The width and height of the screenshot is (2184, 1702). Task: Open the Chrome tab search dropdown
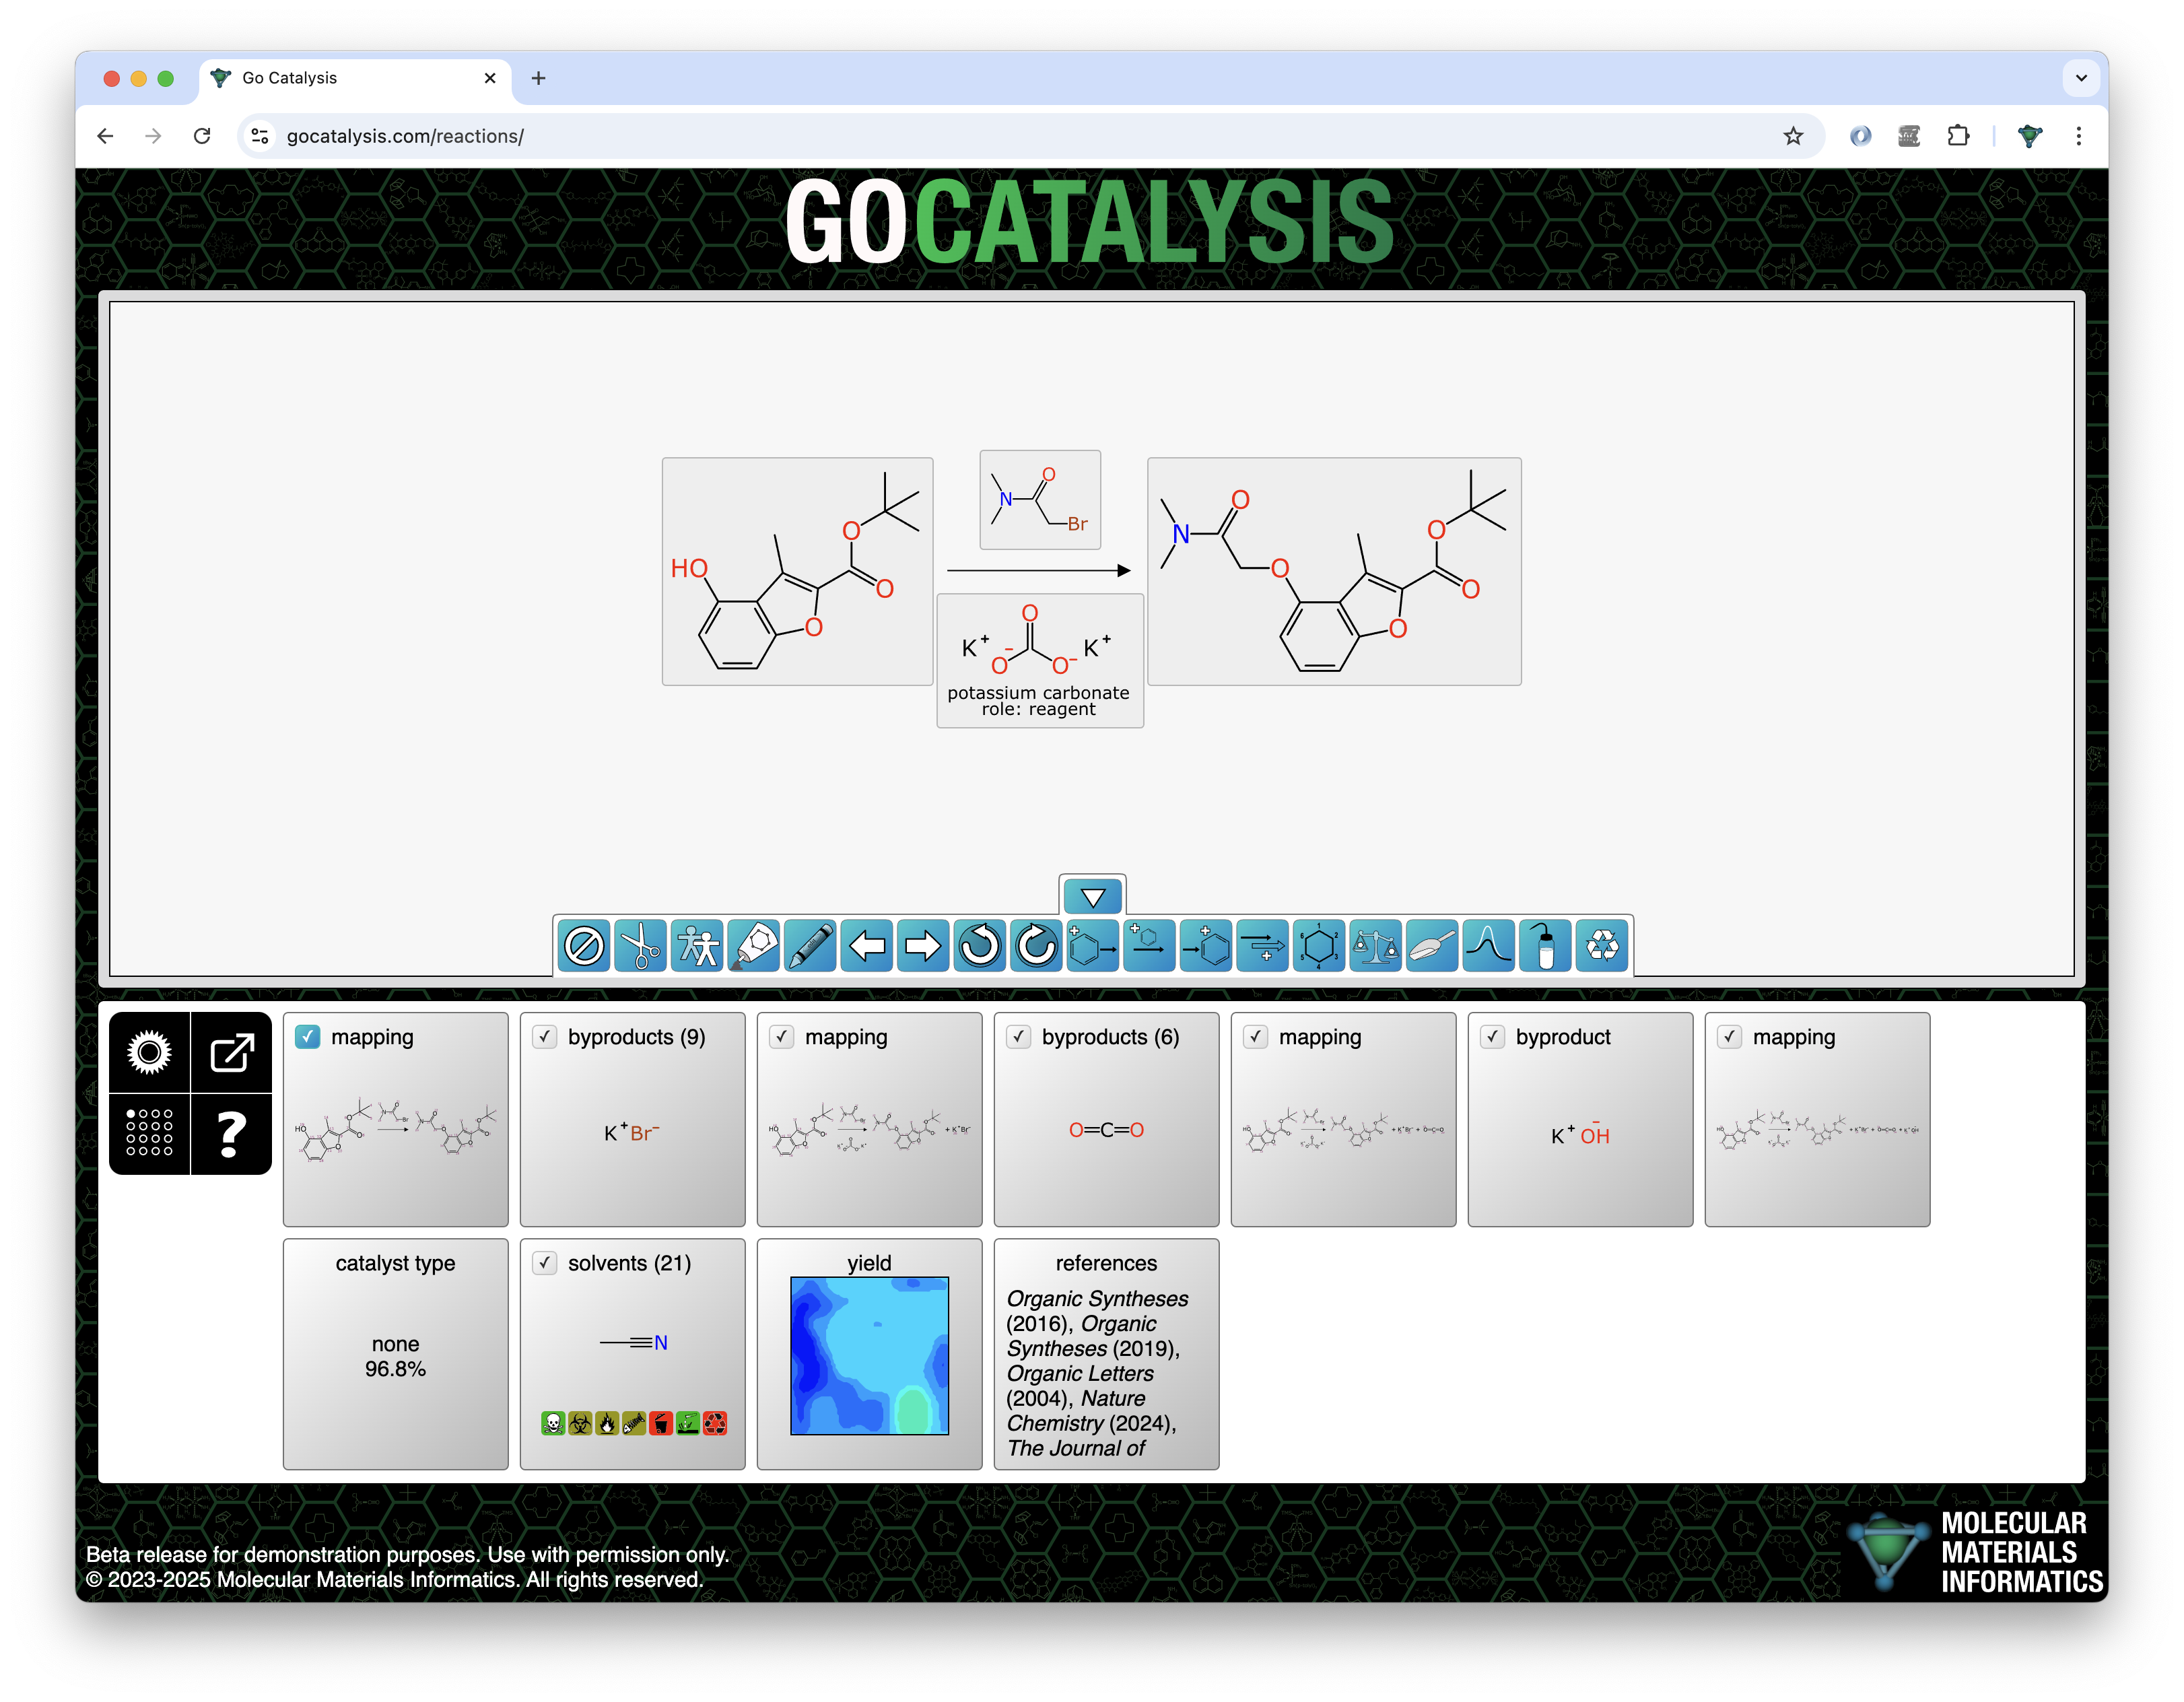2081,78
